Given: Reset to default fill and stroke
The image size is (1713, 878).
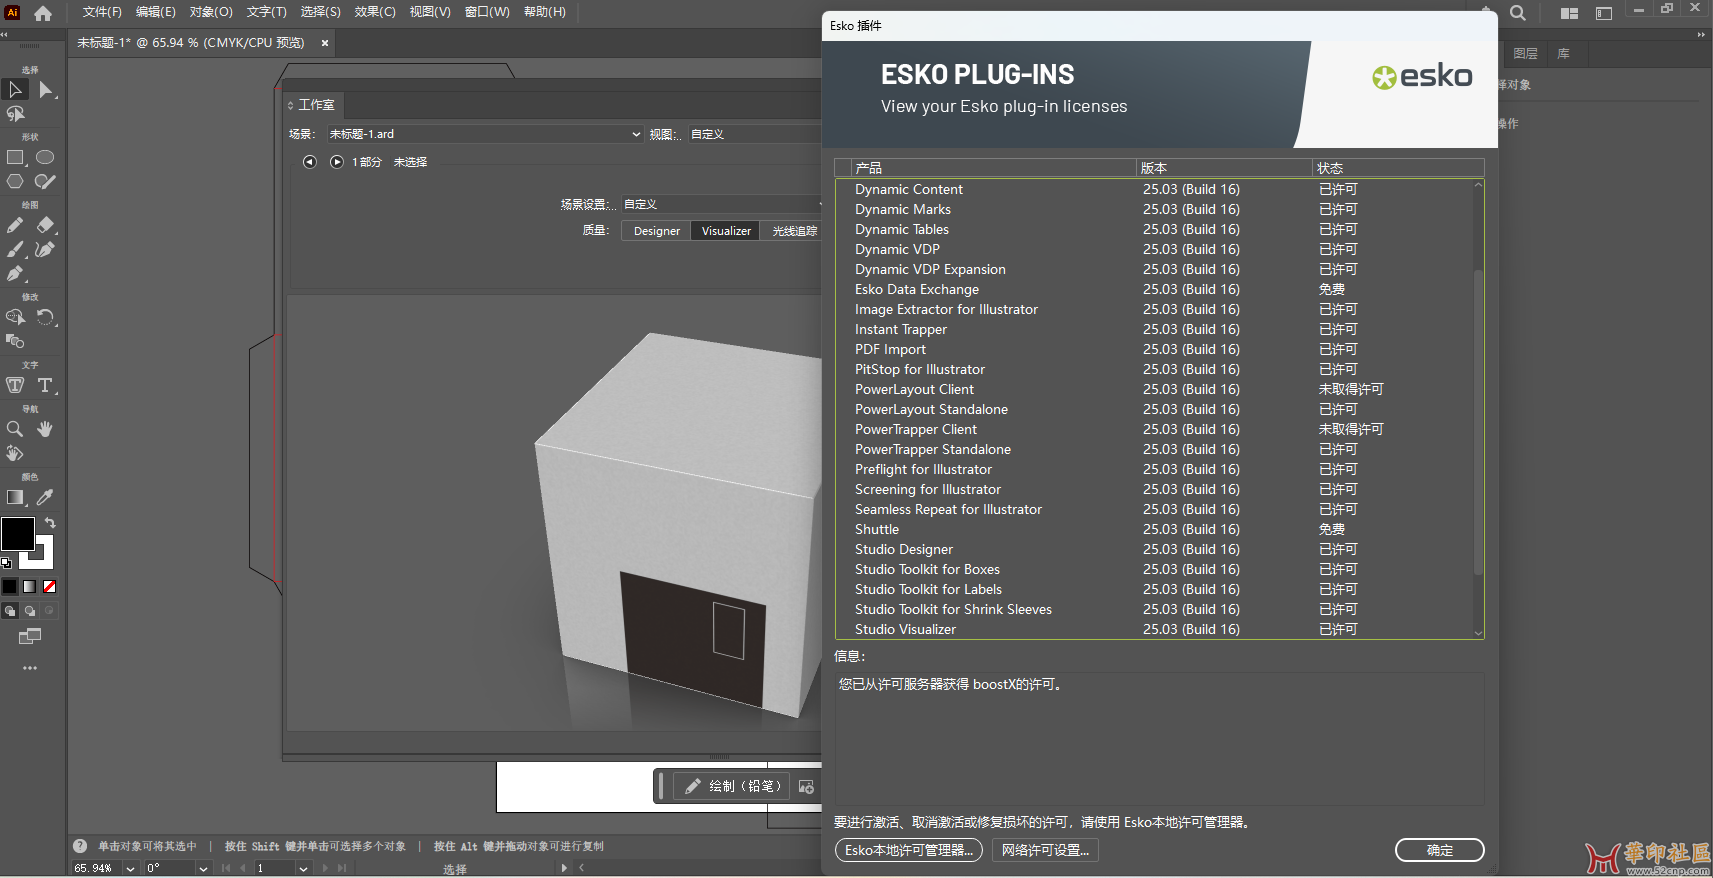Looking at the screenshot, I should tap(6, 563).
